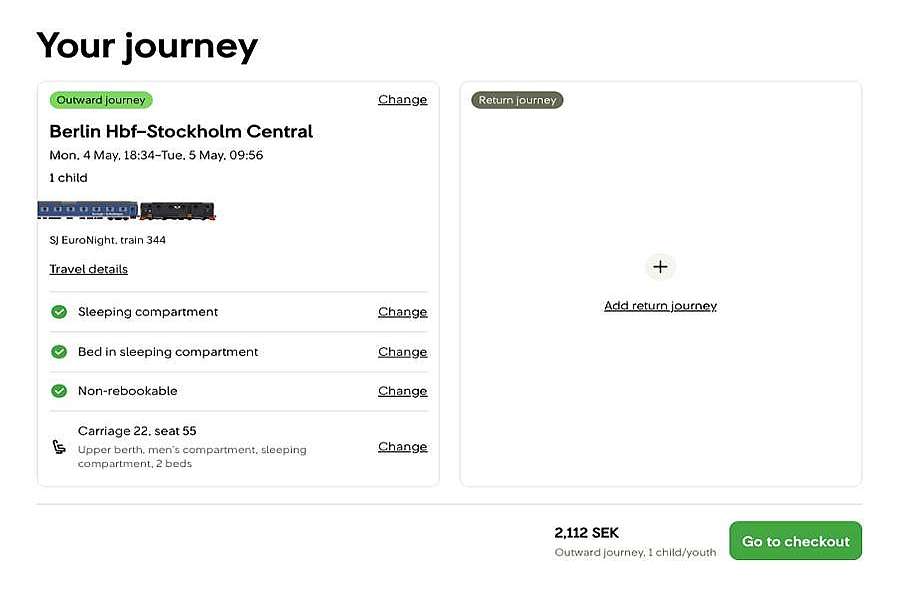This screenshot has width=900, height=595.
Task: Click the green checkmark beside Non-rebookable
Action: 59,391
